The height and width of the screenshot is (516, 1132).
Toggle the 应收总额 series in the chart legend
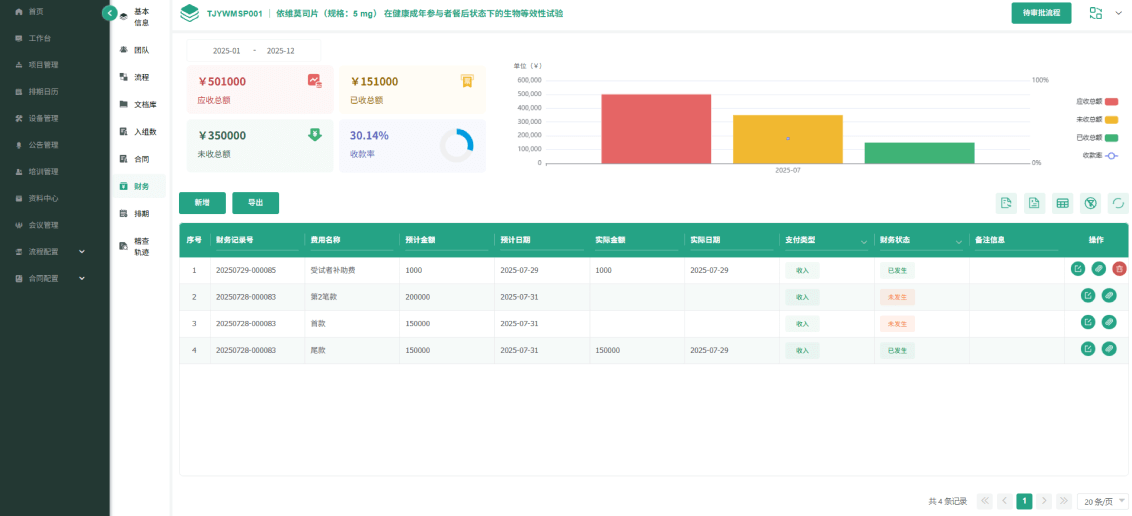1110,101
